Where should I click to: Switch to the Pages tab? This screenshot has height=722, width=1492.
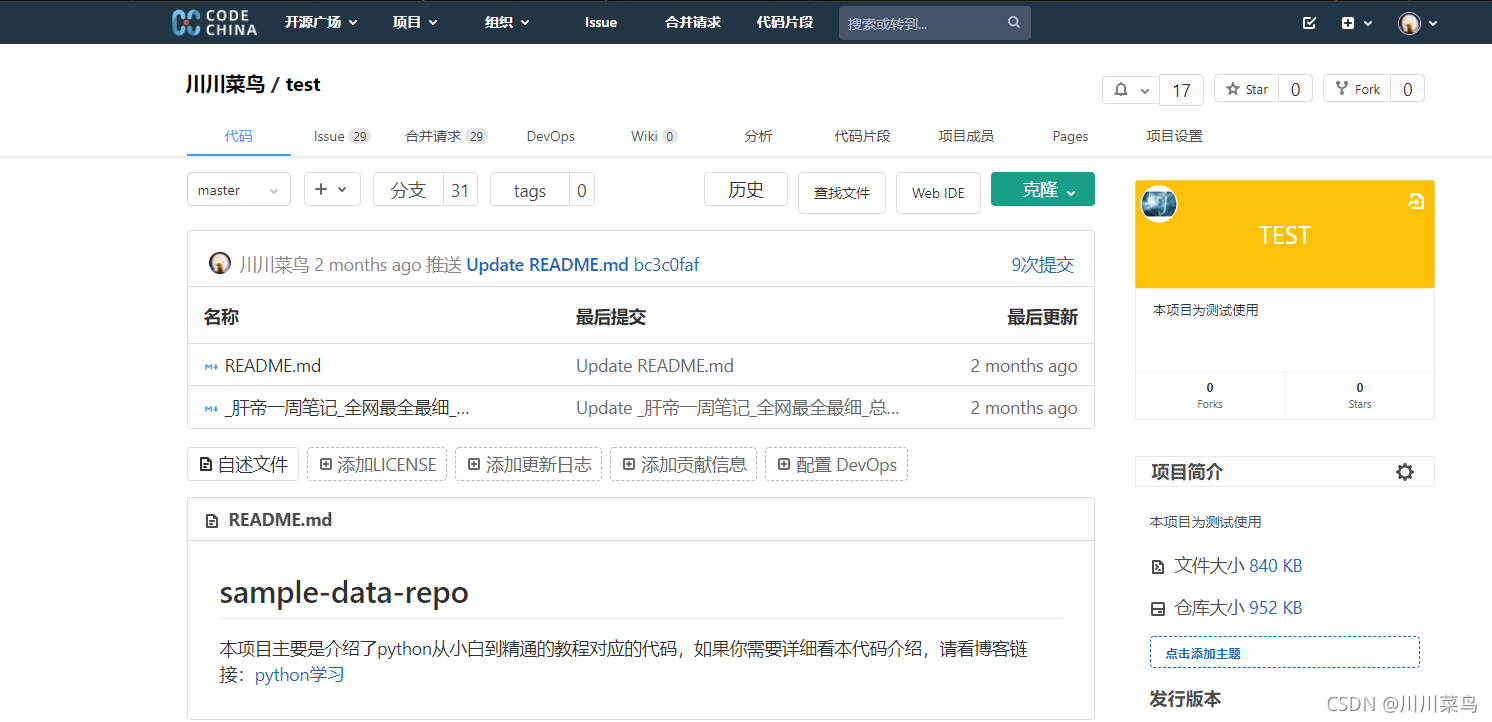(x=1070, y=136)
